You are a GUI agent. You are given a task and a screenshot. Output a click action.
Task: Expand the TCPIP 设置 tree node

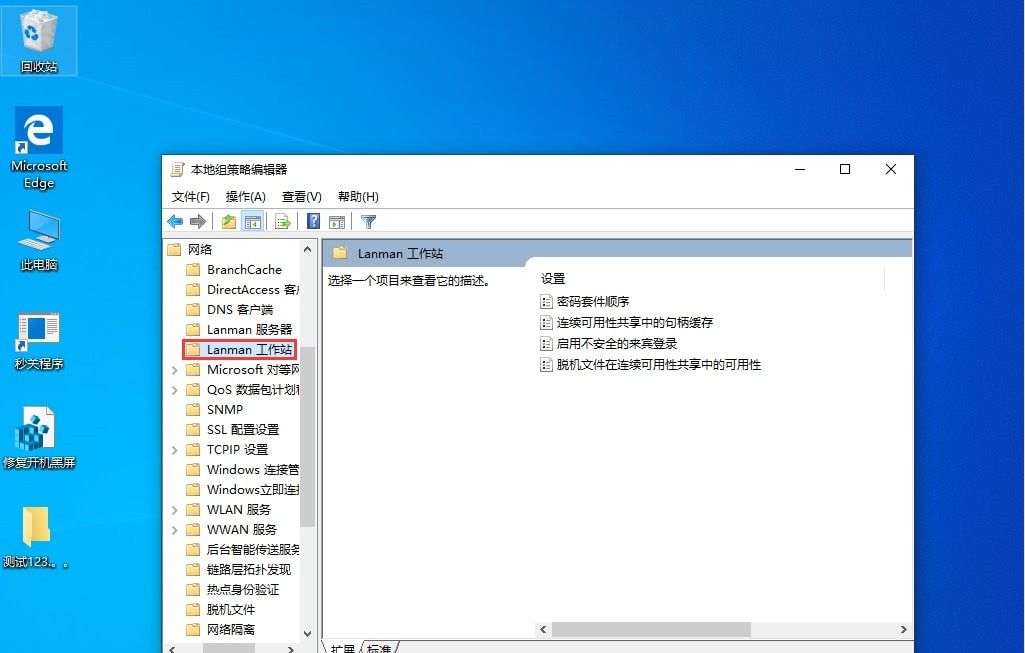pos(175,450)
